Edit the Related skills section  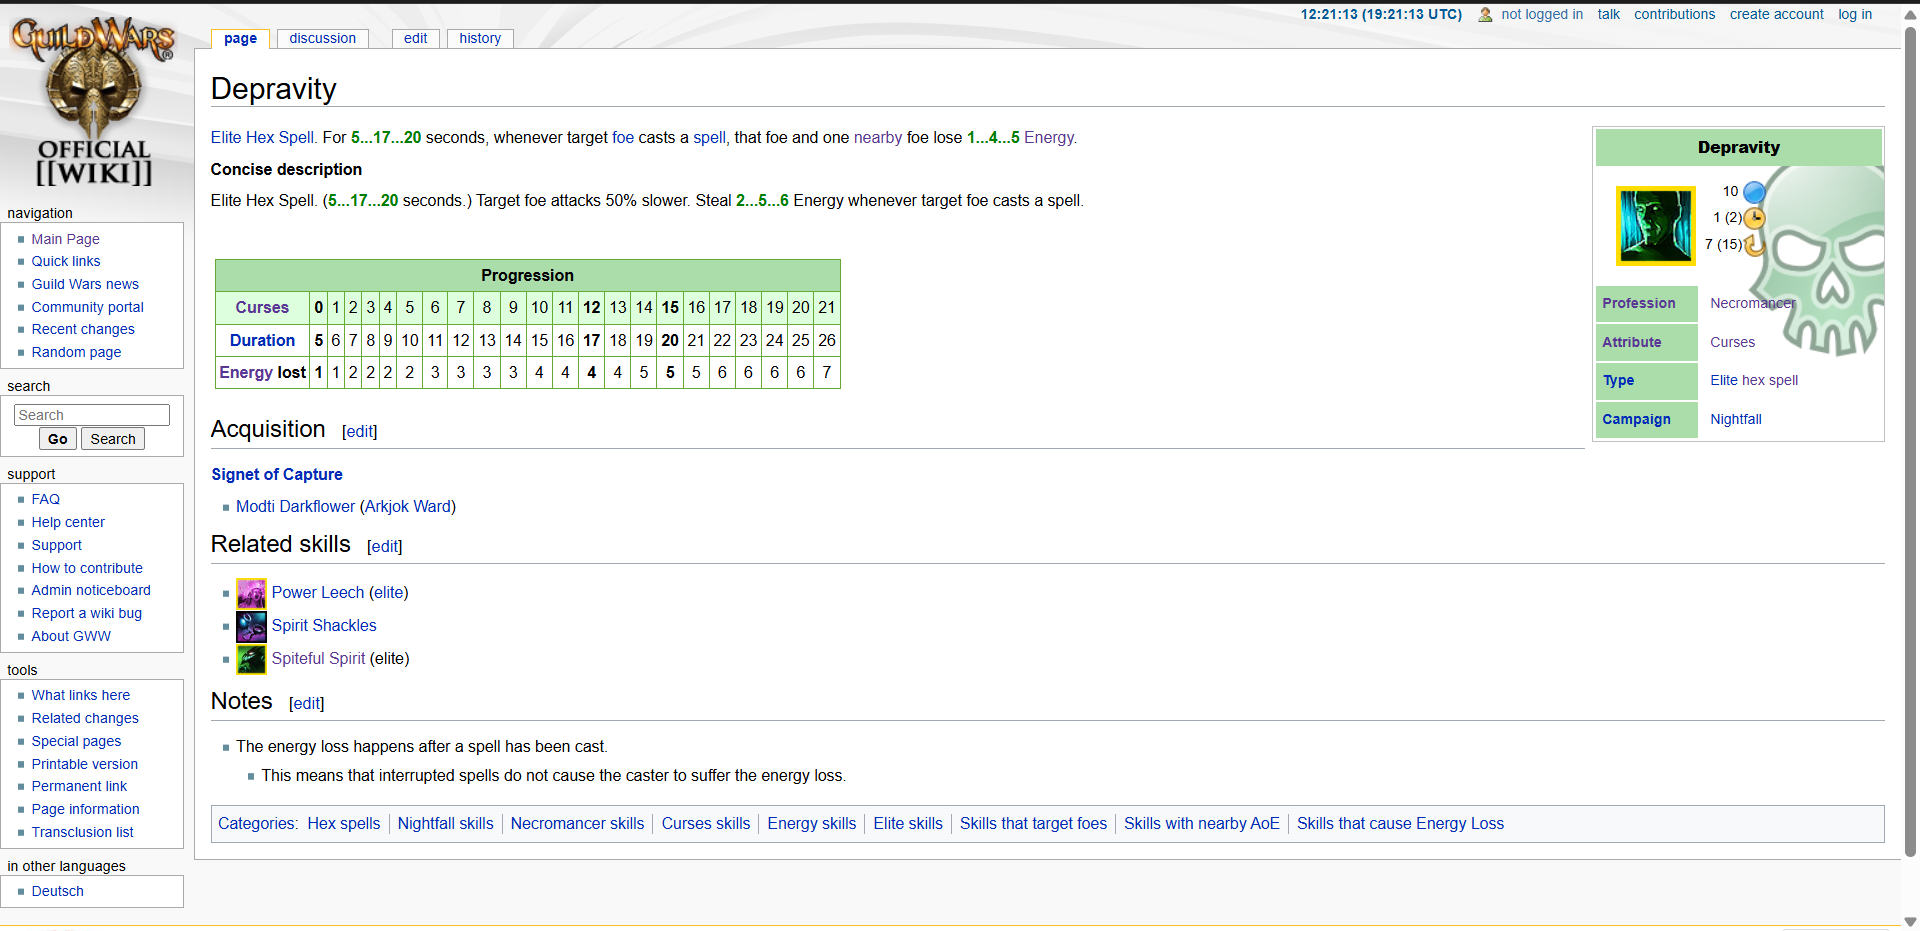(x=385, y=547)
